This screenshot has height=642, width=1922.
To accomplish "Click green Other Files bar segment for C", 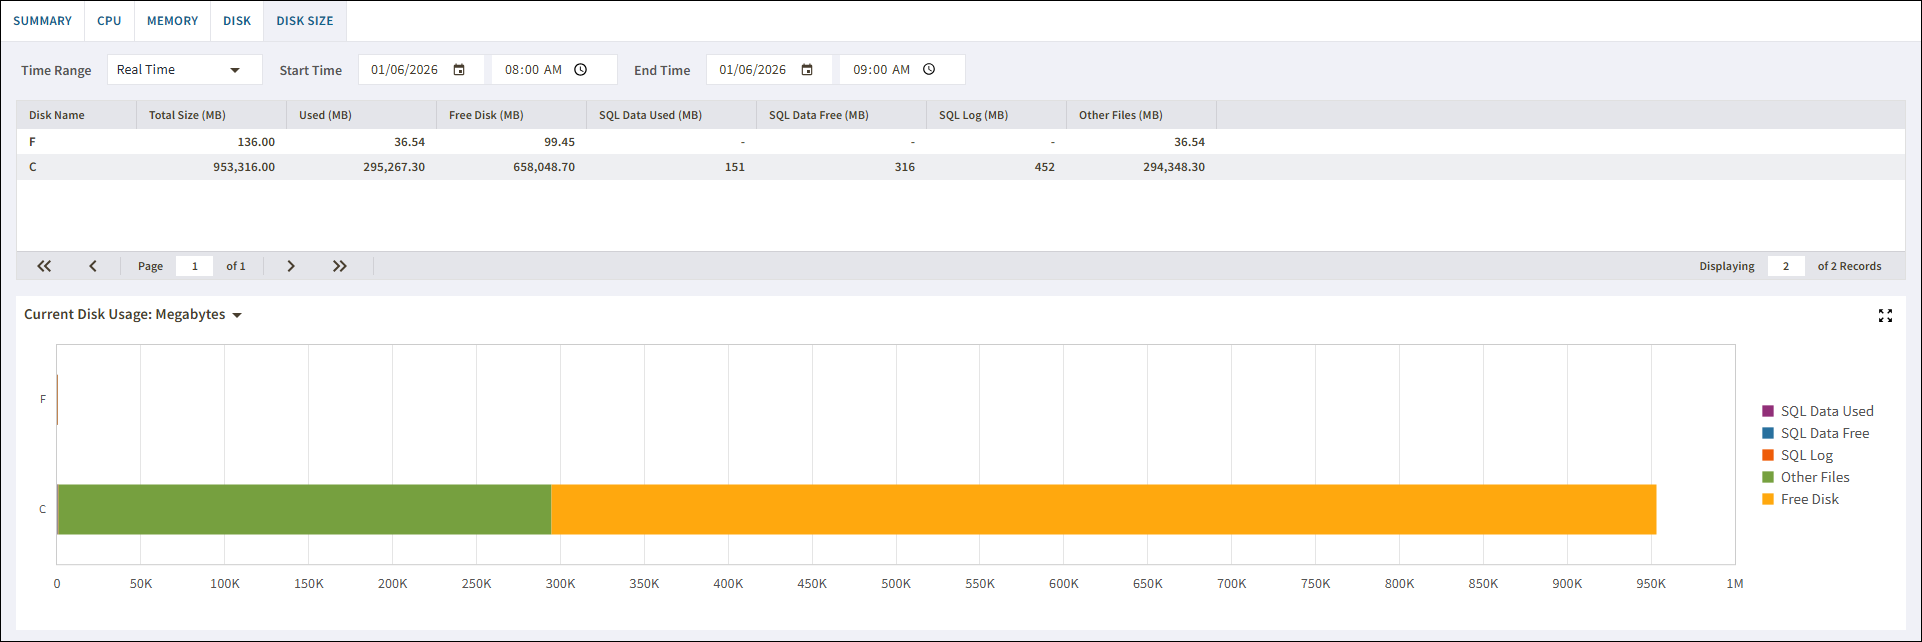I will coord(304,509).
